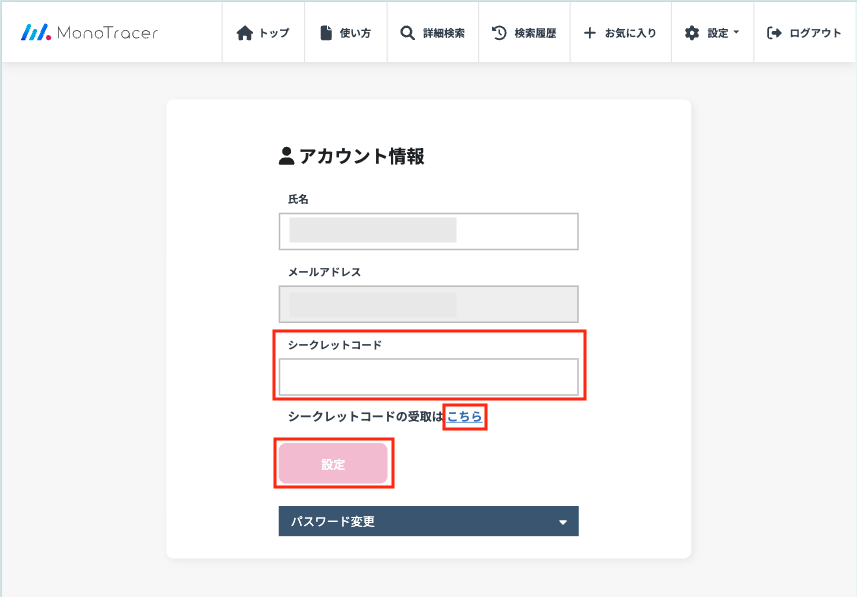The height and width of the screenshot is (597, 857).
Task: Click the magnifying glass search icon
Action: point(407,33)
